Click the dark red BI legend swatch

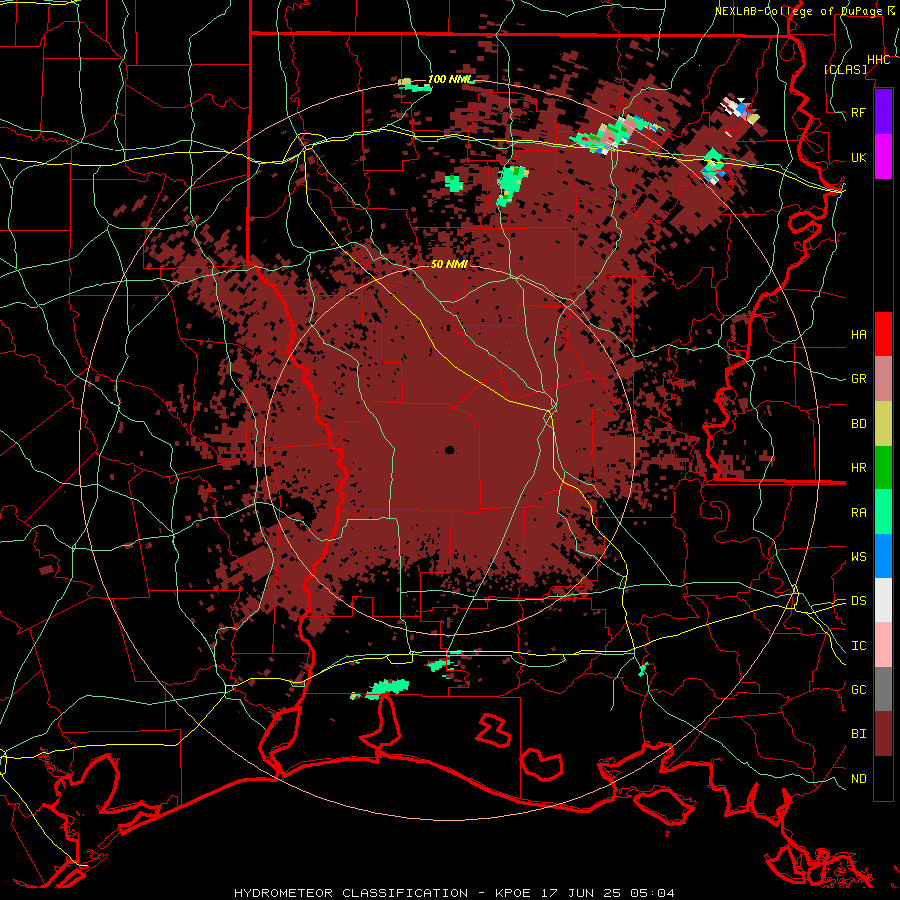coord(883,734)
